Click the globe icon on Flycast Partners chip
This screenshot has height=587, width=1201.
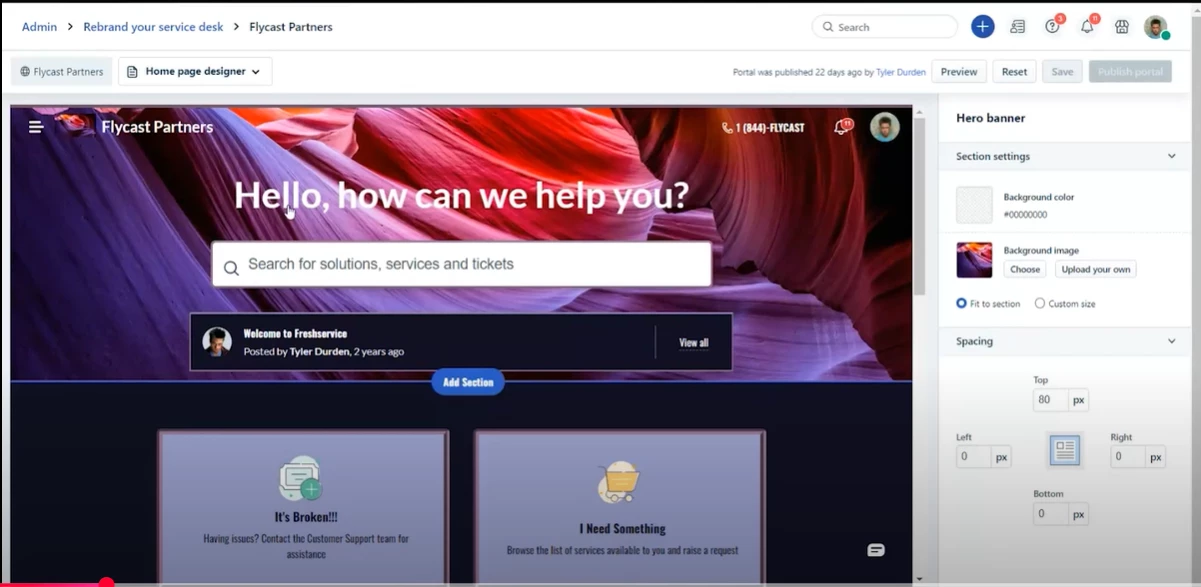coord(25,72)
